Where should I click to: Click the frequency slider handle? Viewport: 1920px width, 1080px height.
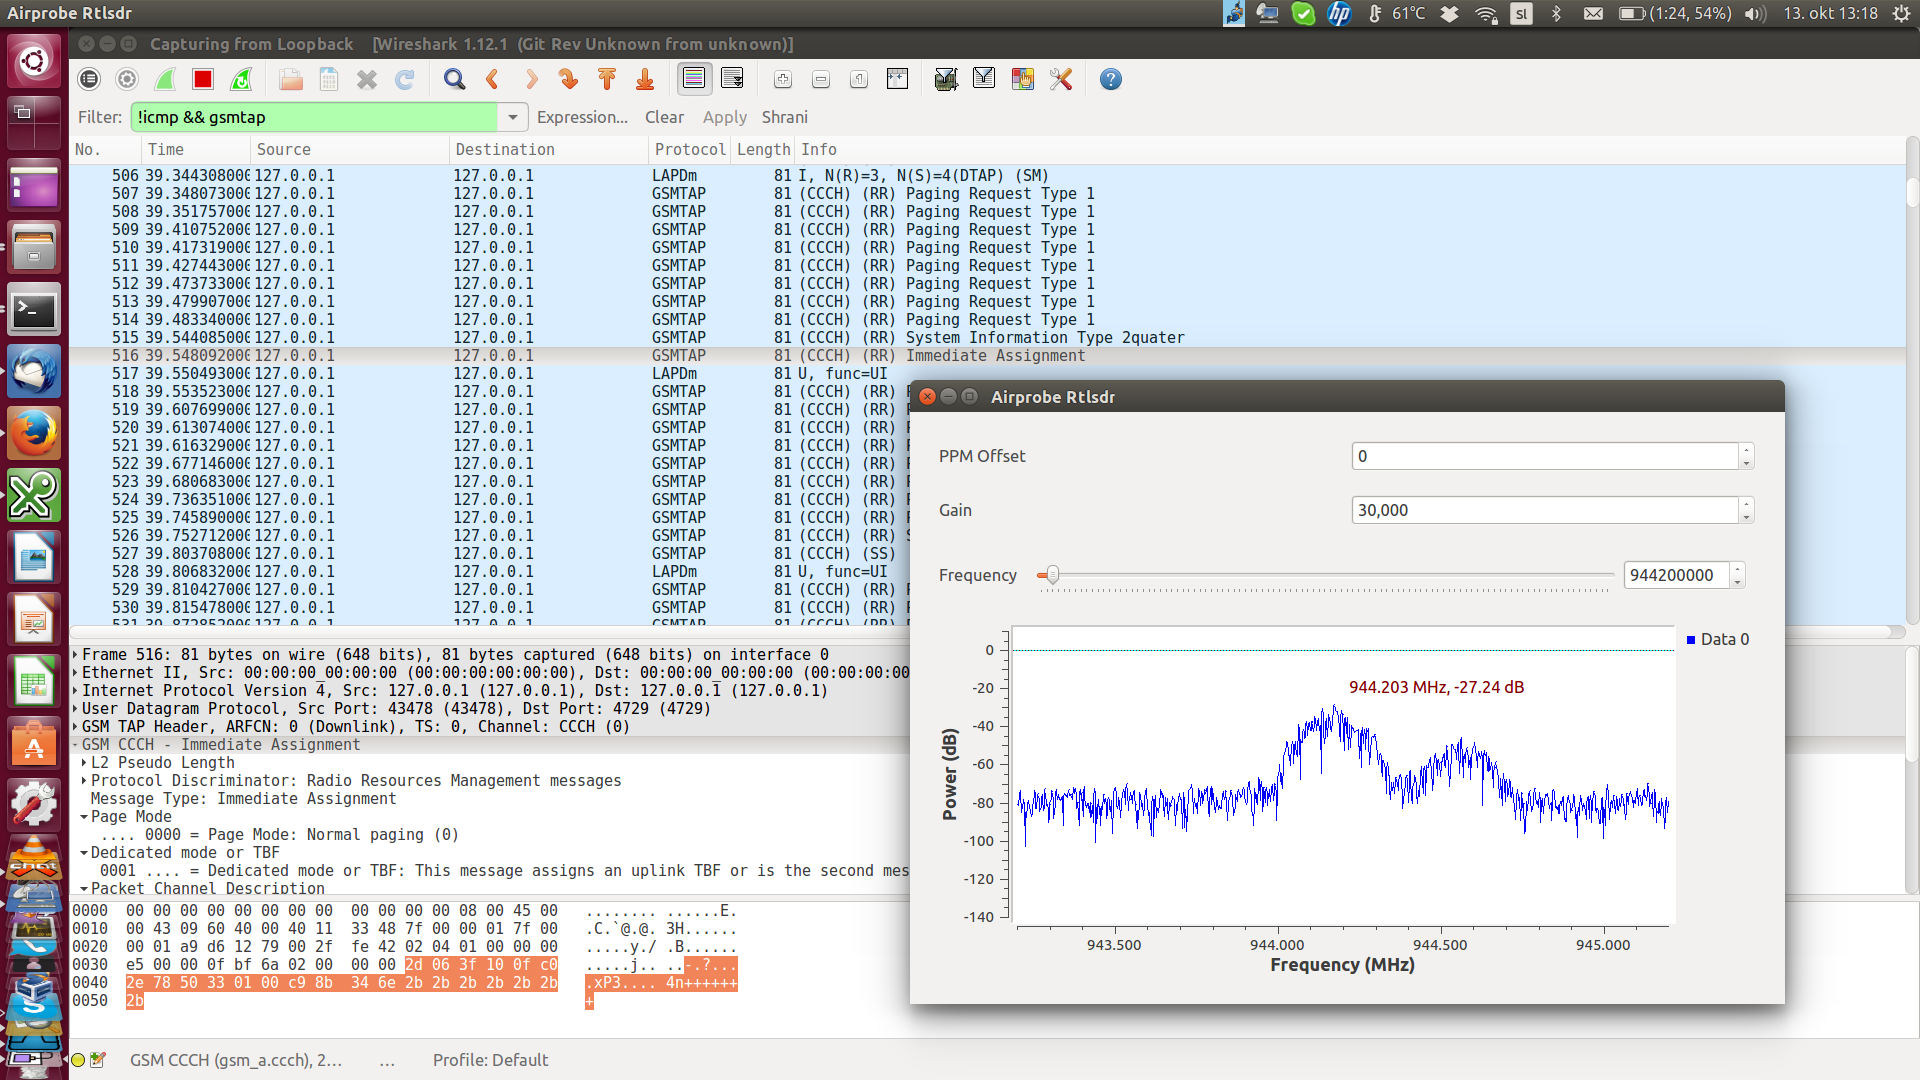(x=1052, y=575)
